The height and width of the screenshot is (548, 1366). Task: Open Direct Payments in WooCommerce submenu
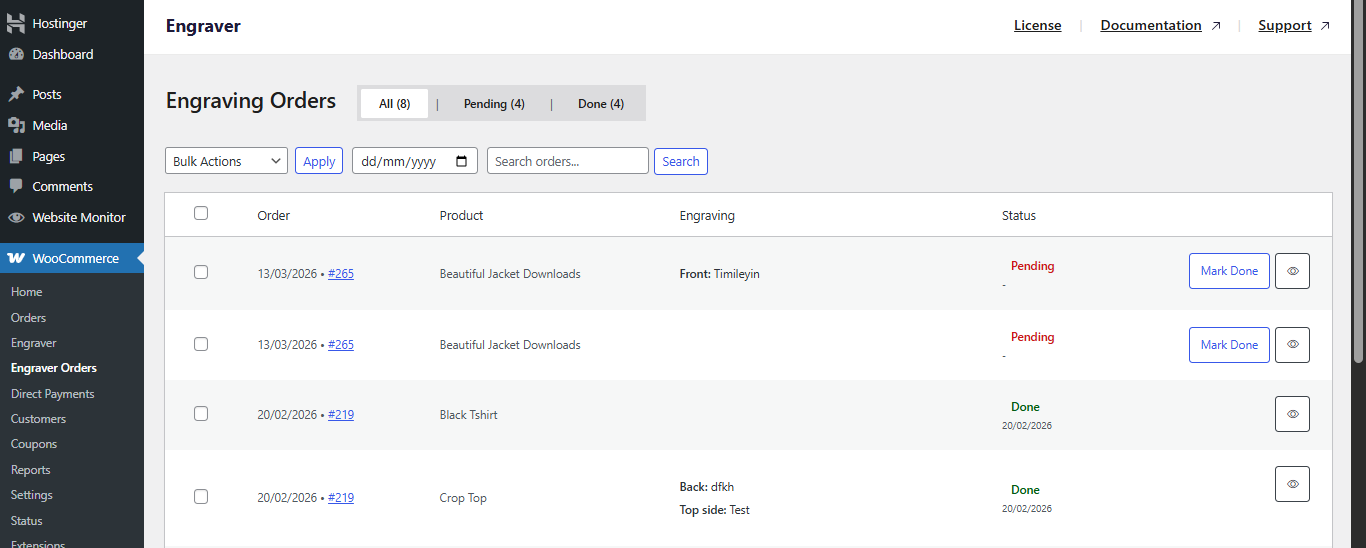[x=52, y=394]
